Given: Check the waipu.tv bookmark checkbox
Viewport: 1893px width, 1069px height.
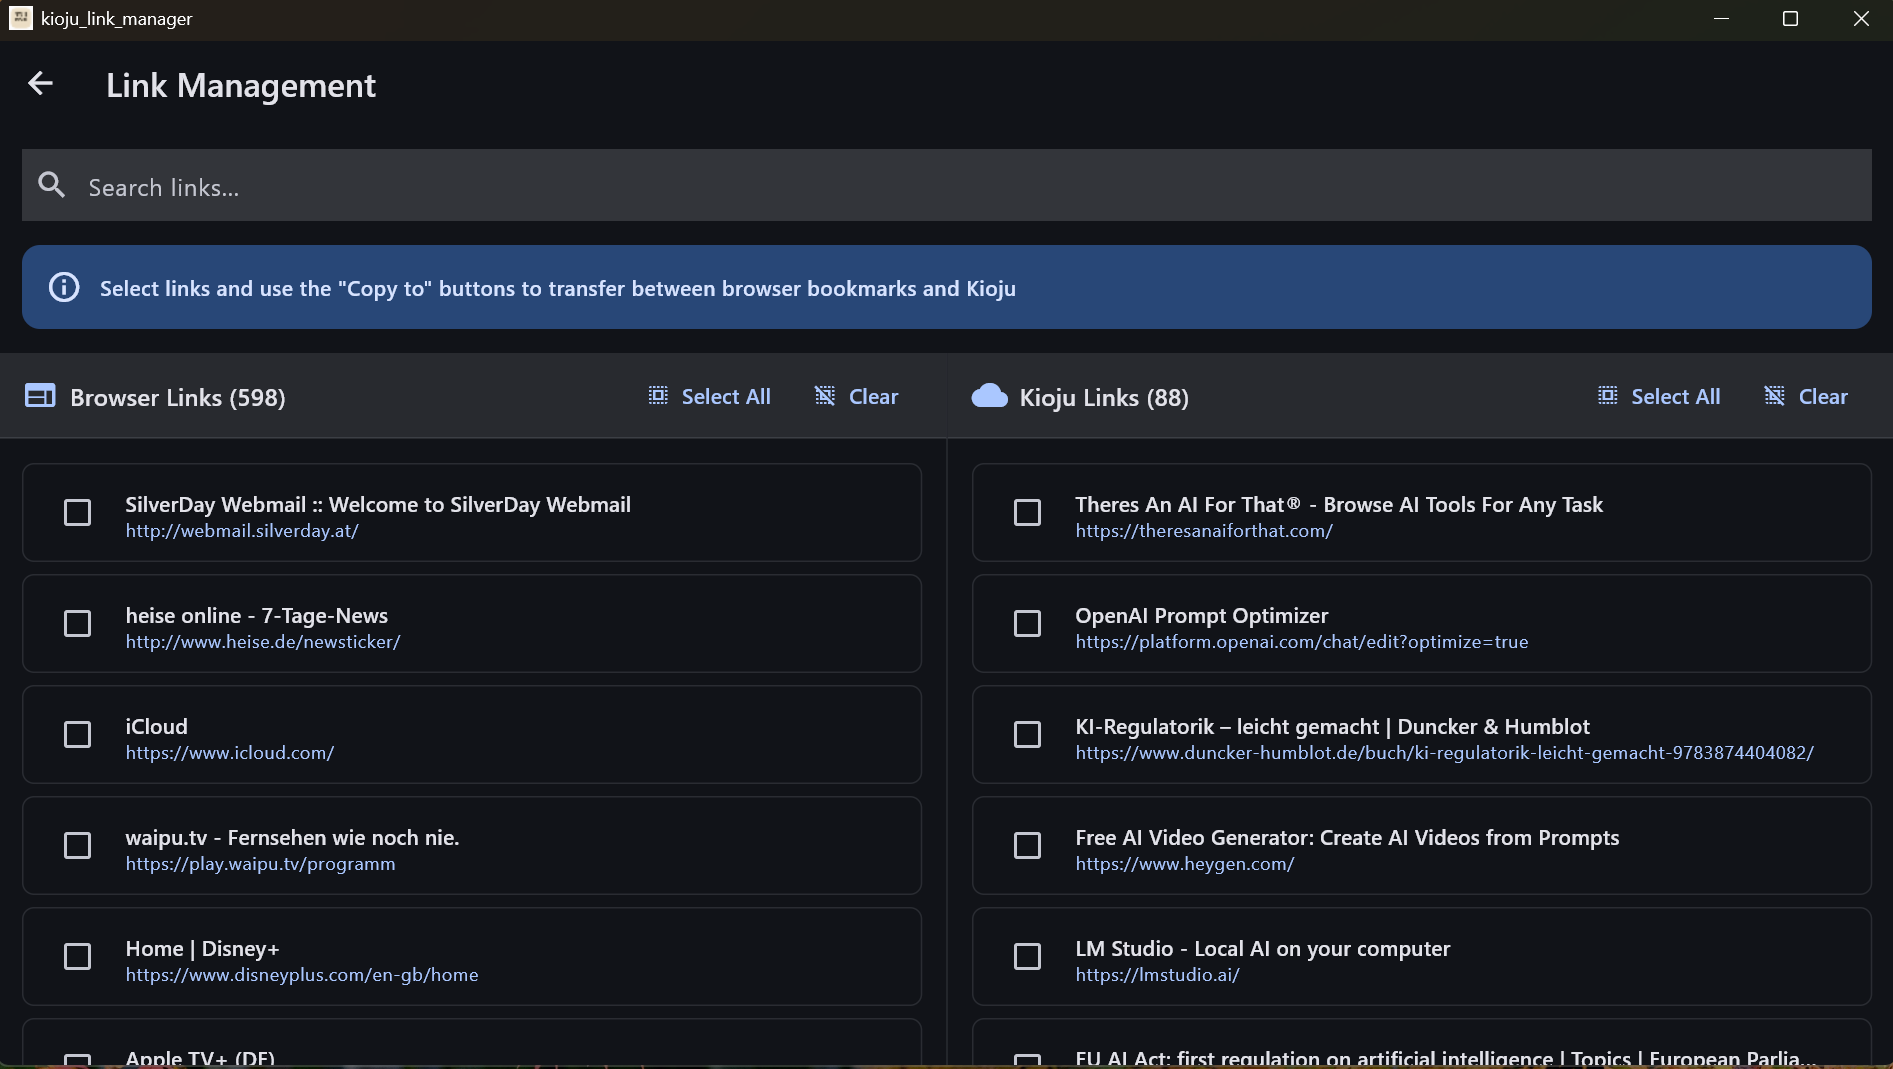Looking at the screenshot, I should coord(77,845).
